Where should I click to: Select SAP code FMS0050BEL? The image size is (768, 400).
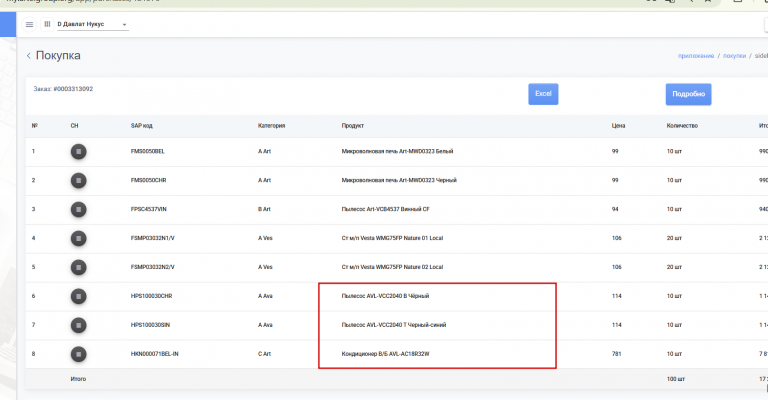click(x=147, y=151)
